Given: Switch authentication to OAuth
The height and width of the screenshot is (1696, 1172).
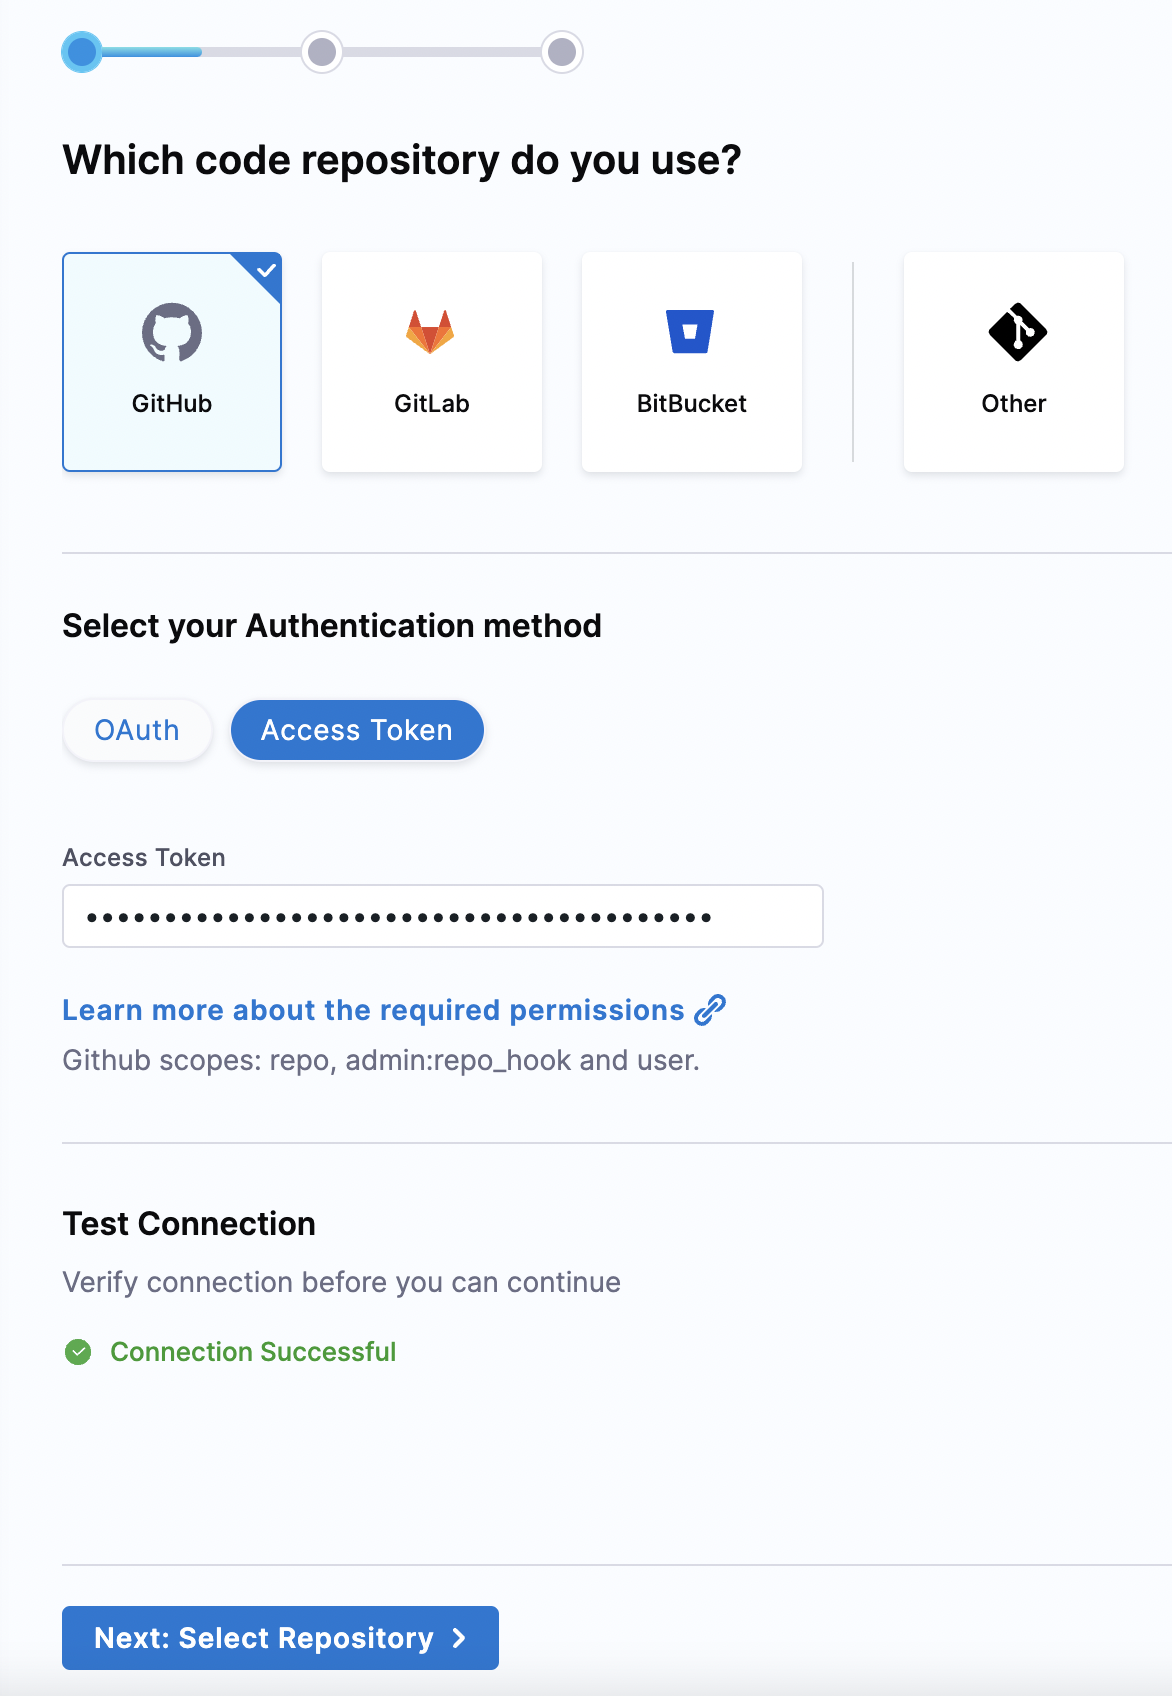Looking at the screenshot, I should tap(137, 730).
